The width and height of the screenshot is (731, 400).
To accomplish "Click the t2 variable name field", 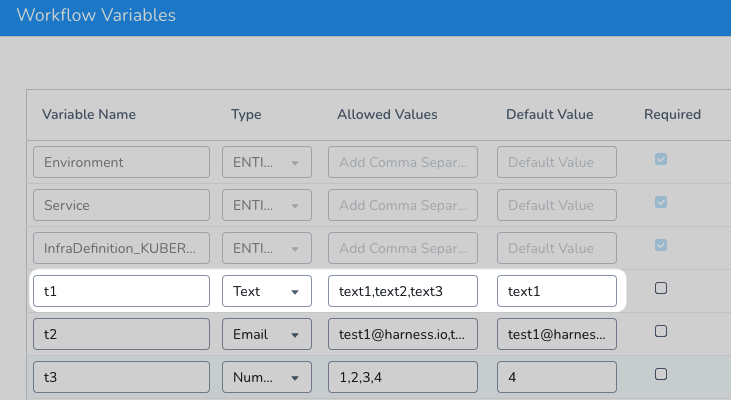I will 121,334.
